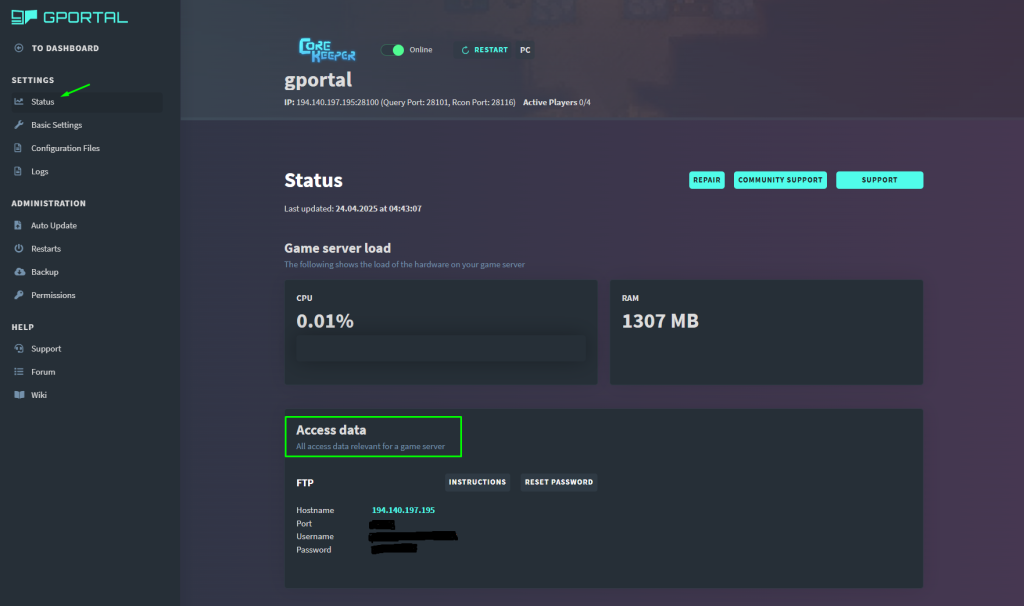Viewport: 1024px width, 606px height.
Task: Click Reset Password for FTP
Action: pyautogui.click(x=559, y=482)
